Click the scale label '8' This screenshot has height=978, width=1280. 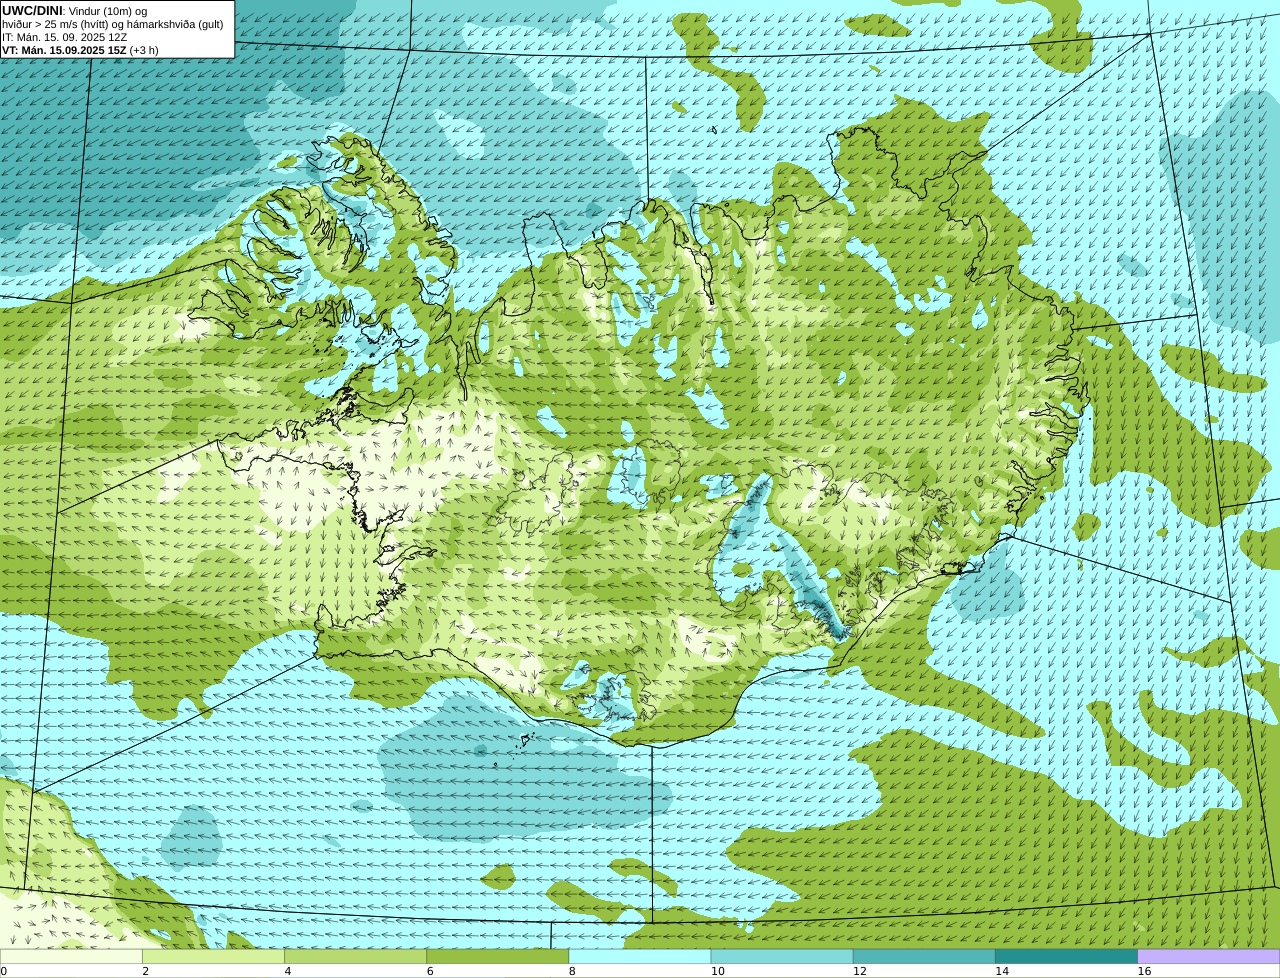click(x=572, y=971)
